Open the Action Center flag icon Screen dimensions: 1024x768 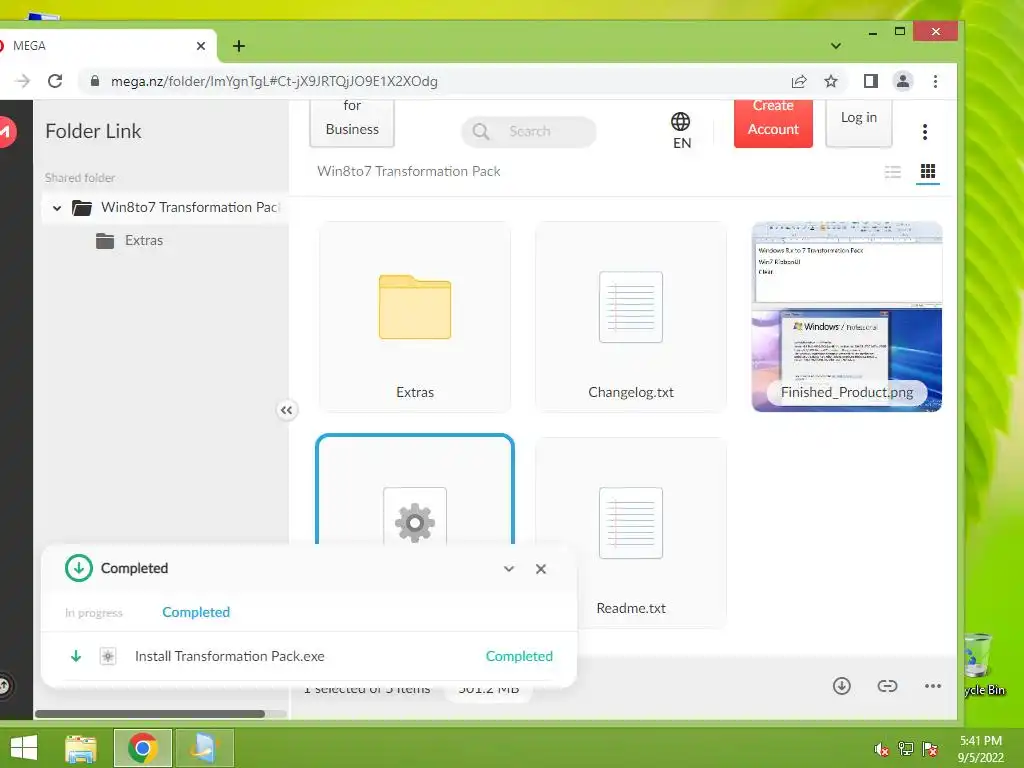(930, 748)
